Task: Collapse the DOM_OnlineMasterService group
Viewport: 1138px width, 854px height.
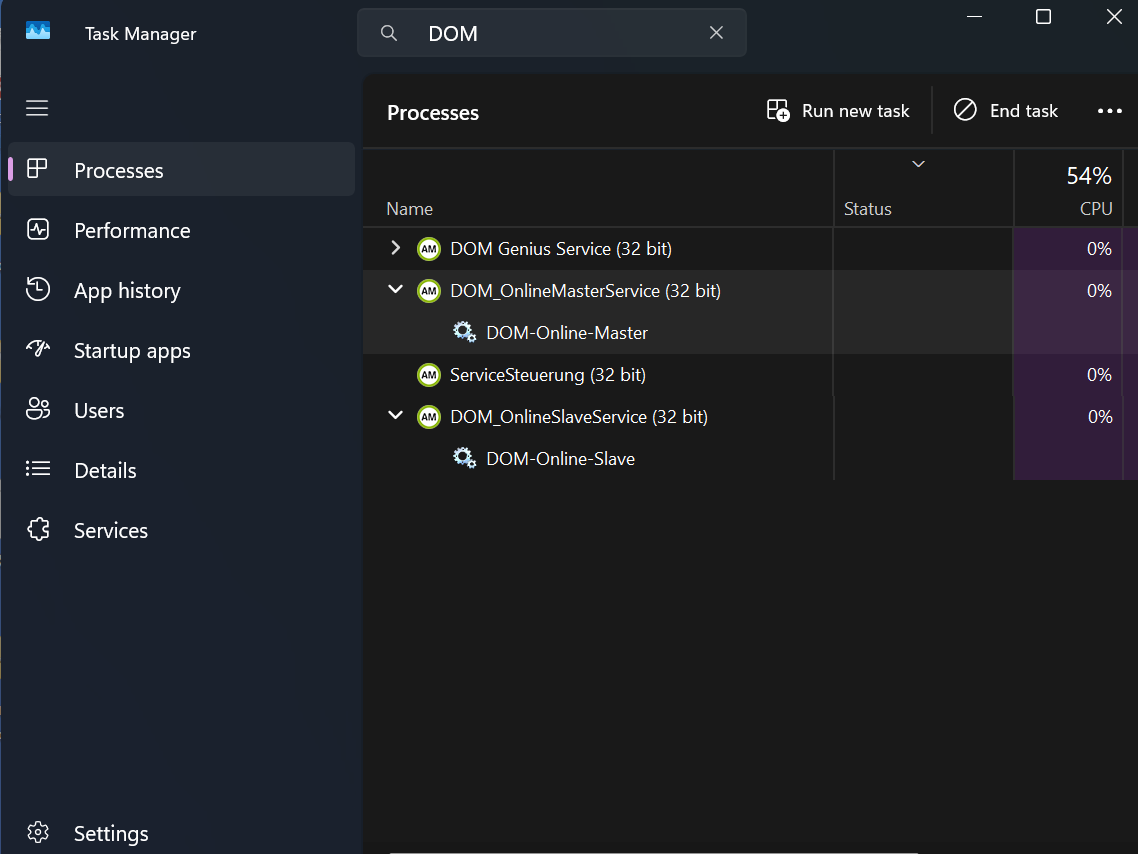Action: pos(395,290)
